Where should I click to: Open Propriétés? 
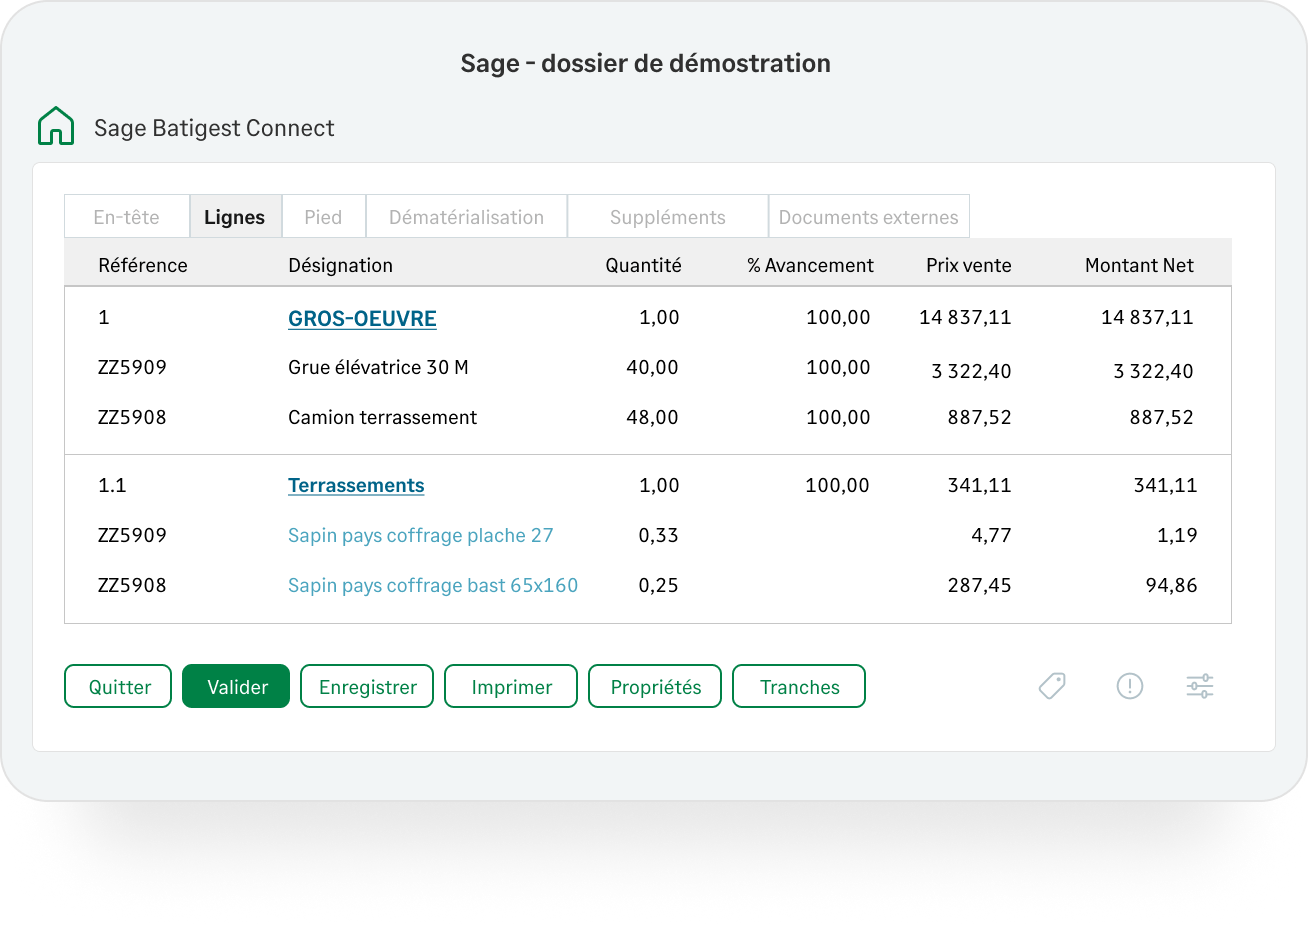point(655,687)
